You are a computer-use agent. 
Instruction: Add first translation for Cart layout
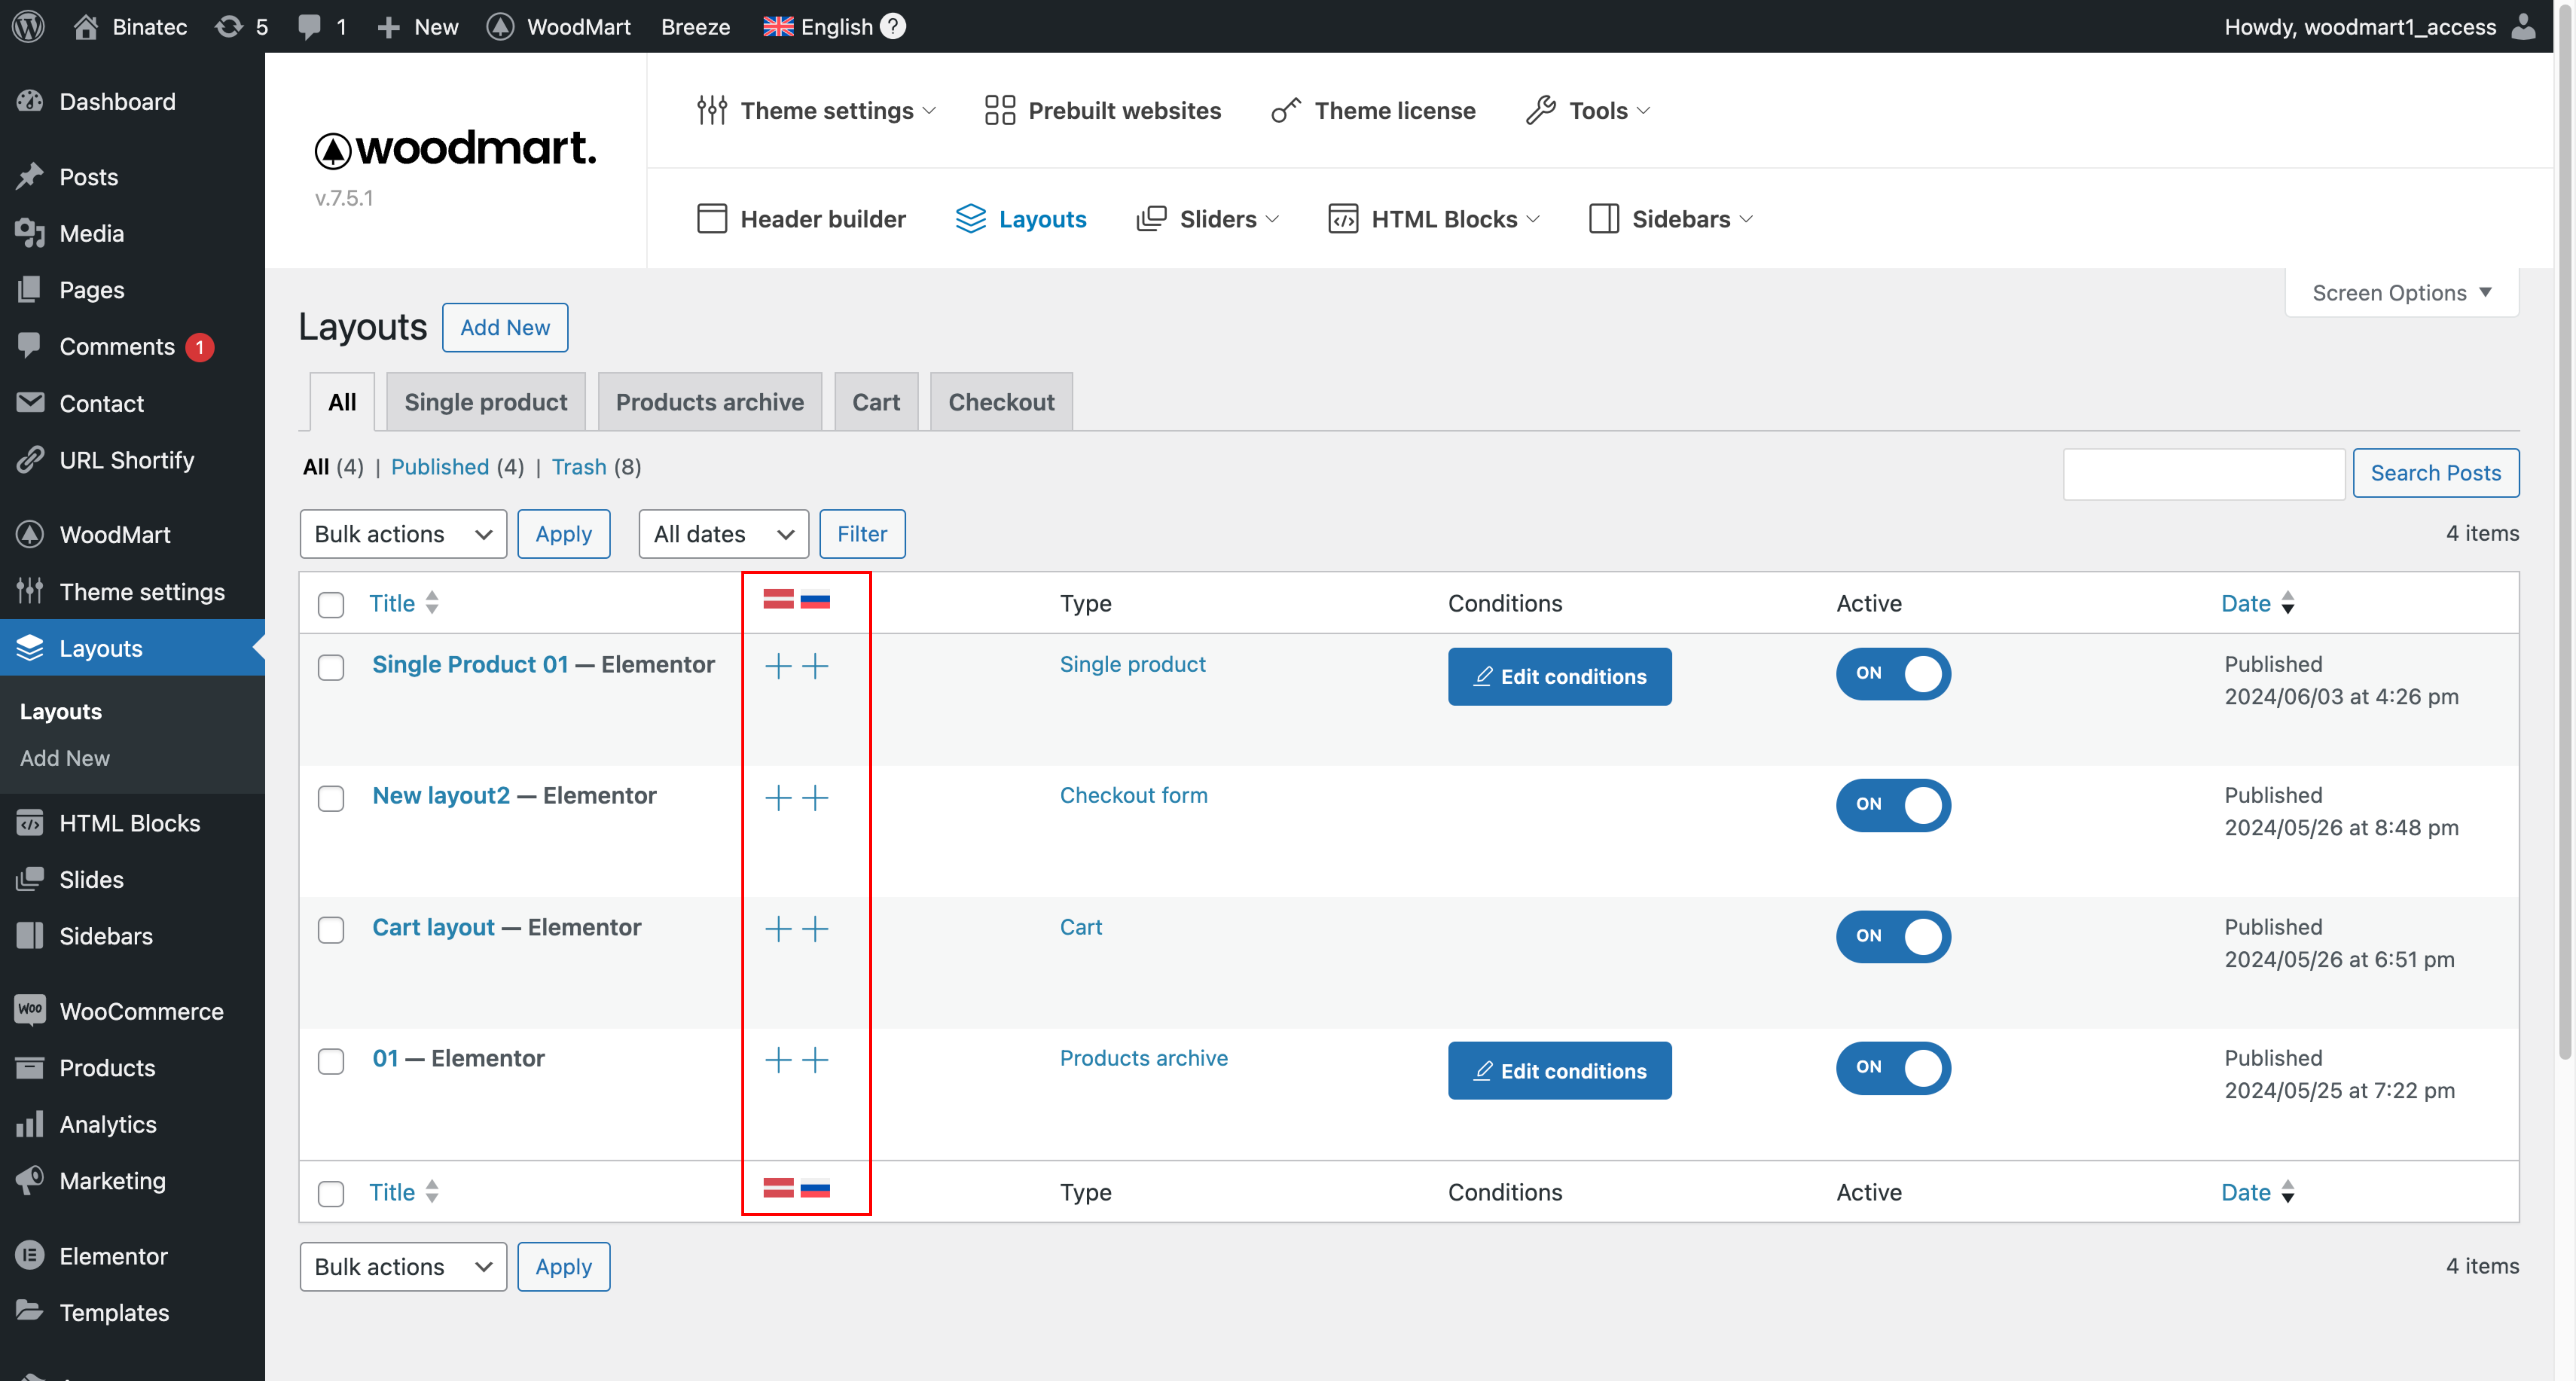[778, 929]
